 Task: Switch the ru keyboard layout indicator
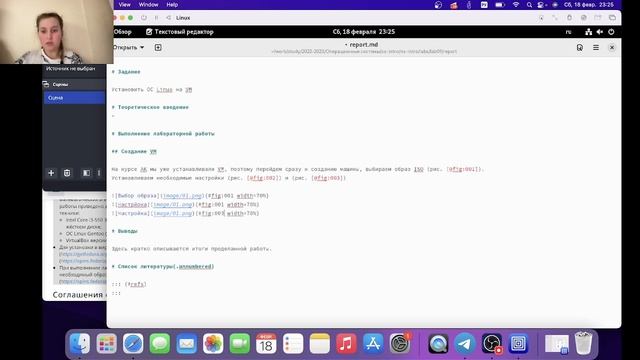click(569, 32)
